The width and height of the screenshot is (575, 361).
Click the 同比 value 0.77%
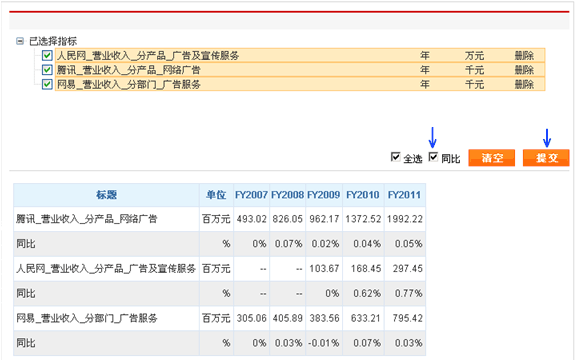tap(409, 293)
